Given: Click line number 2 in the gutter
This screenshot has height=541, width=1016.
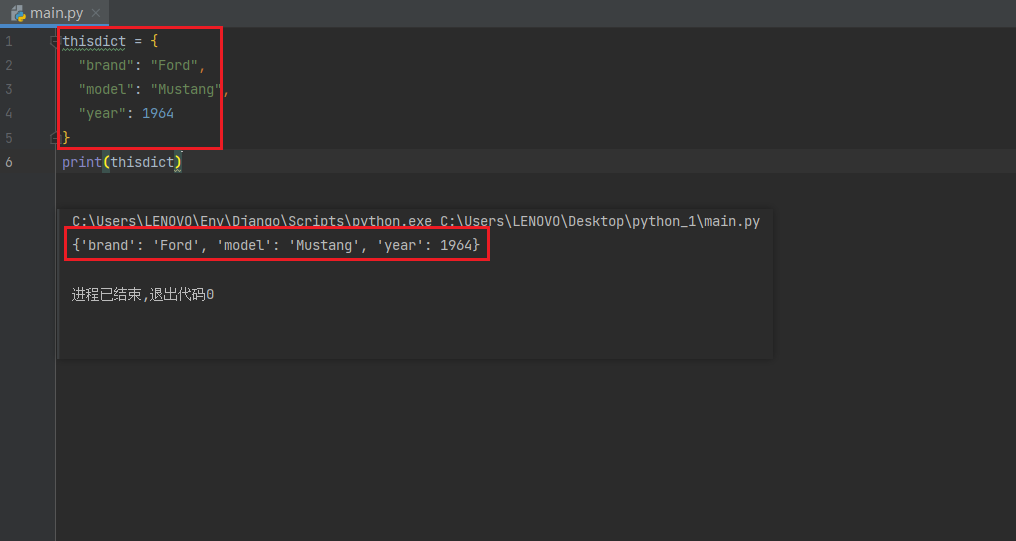Looking at the screenshot, I should click(8, 65).
